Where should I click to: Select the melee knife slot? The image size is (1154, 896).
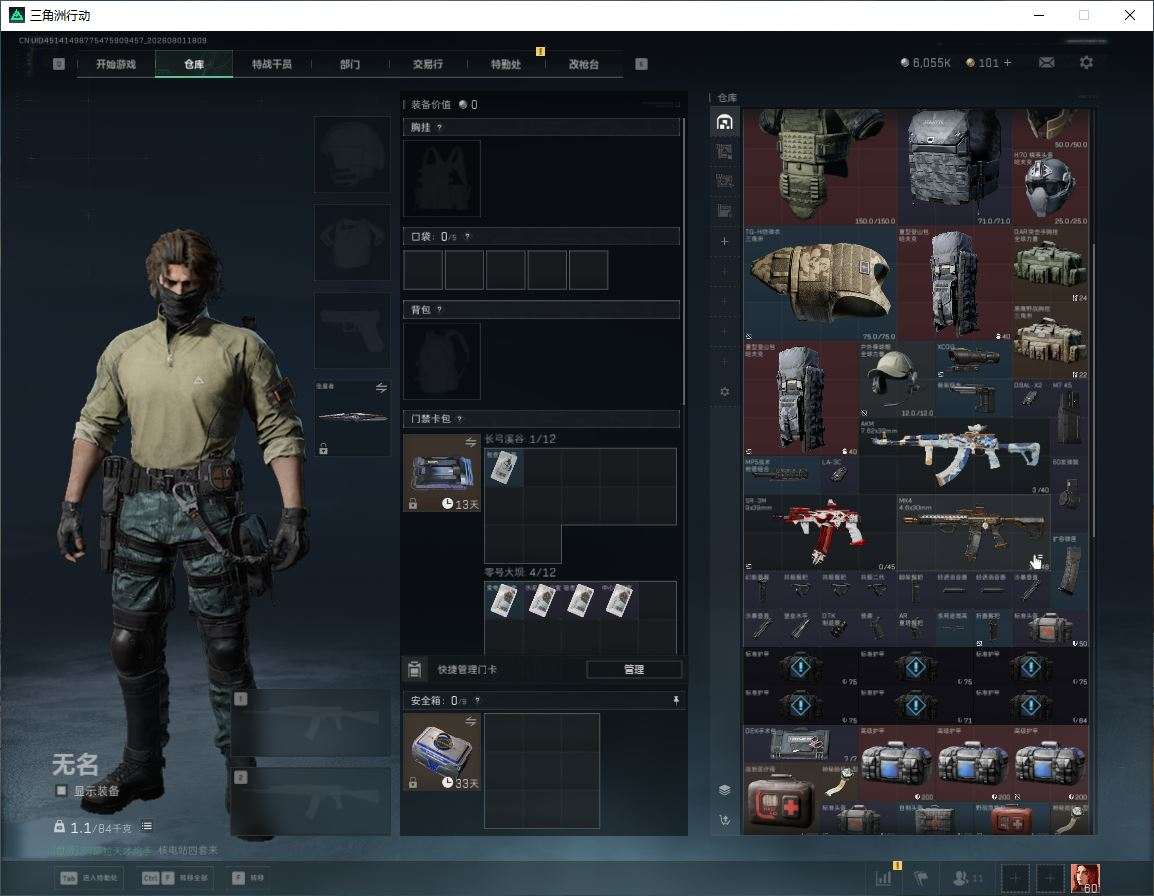(352, 417)
